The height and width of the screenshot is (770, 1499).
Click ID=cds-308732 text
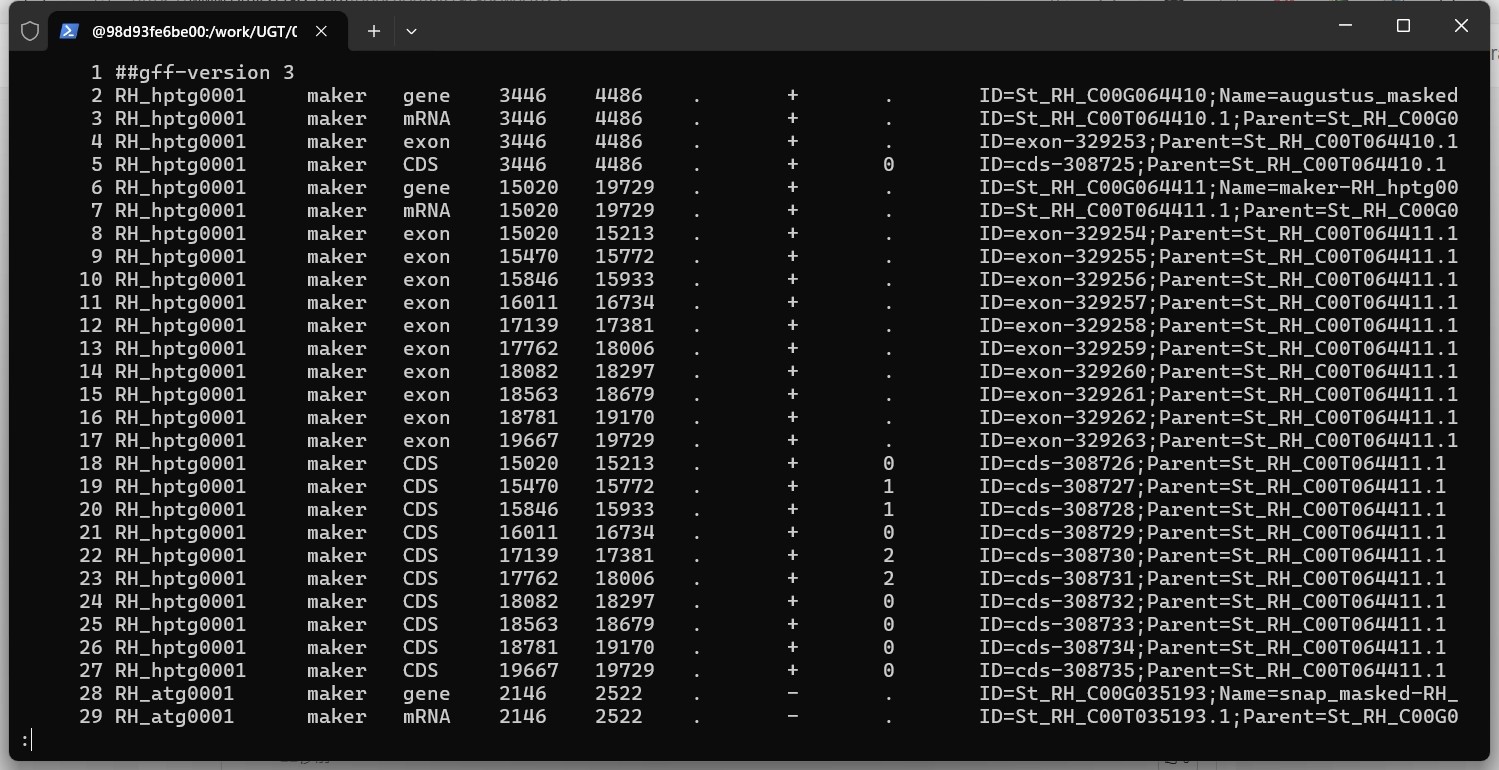click(x=1057, y=601)
